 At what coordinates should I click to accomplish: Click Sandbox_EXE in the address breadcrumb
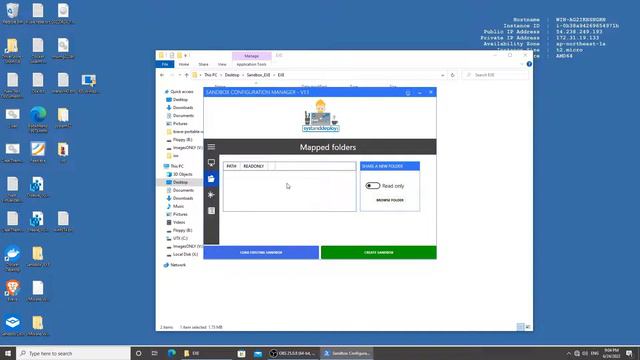tap(258, 75)
